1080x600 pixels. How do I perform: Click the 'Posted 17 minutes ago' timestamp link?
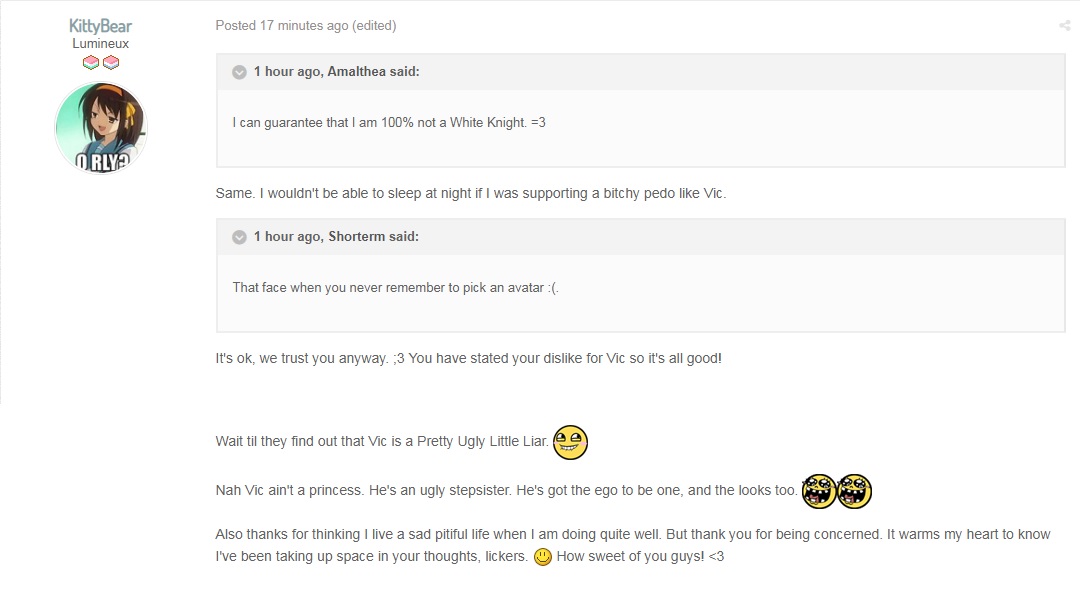[282, 25]
